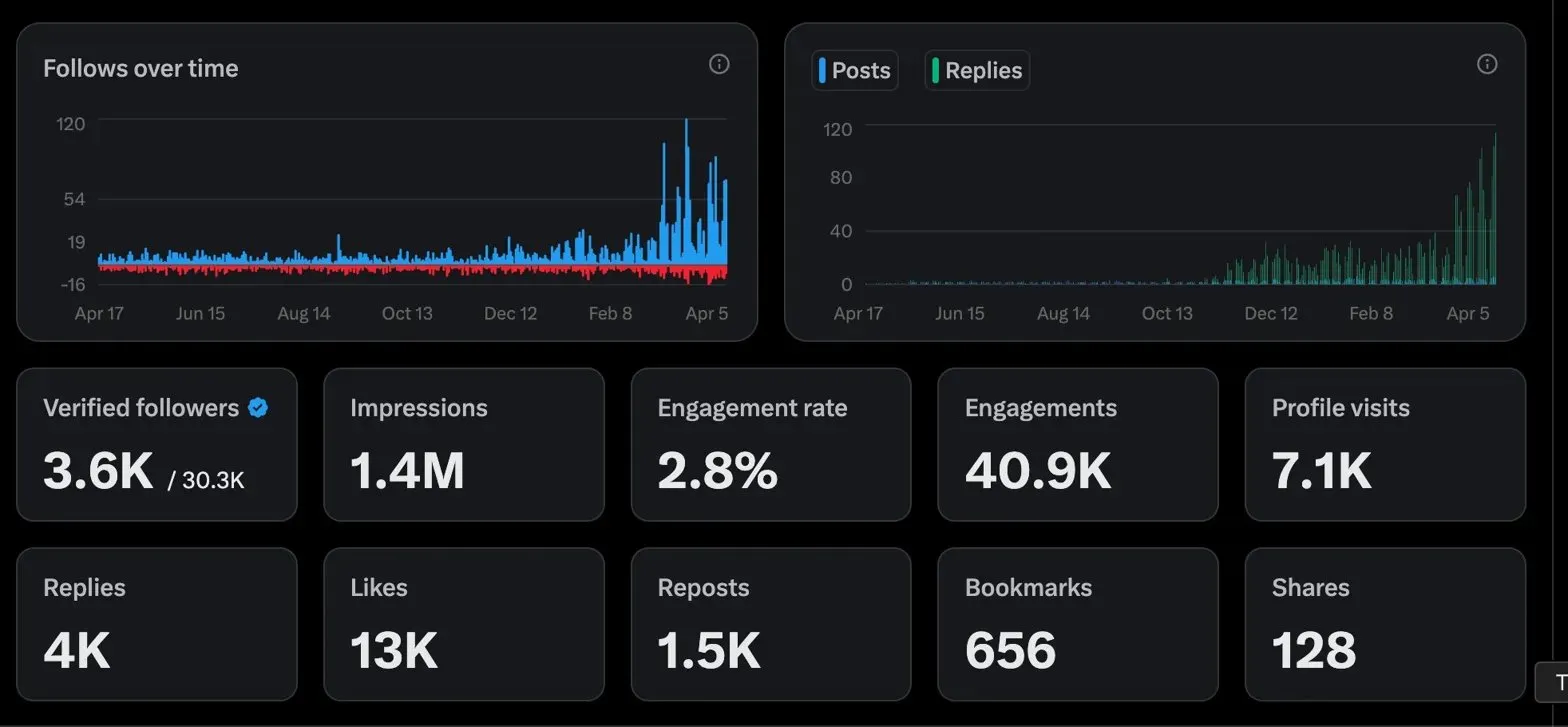Click the Shares metric card

pyautogui.click(x=1385, y=624)
